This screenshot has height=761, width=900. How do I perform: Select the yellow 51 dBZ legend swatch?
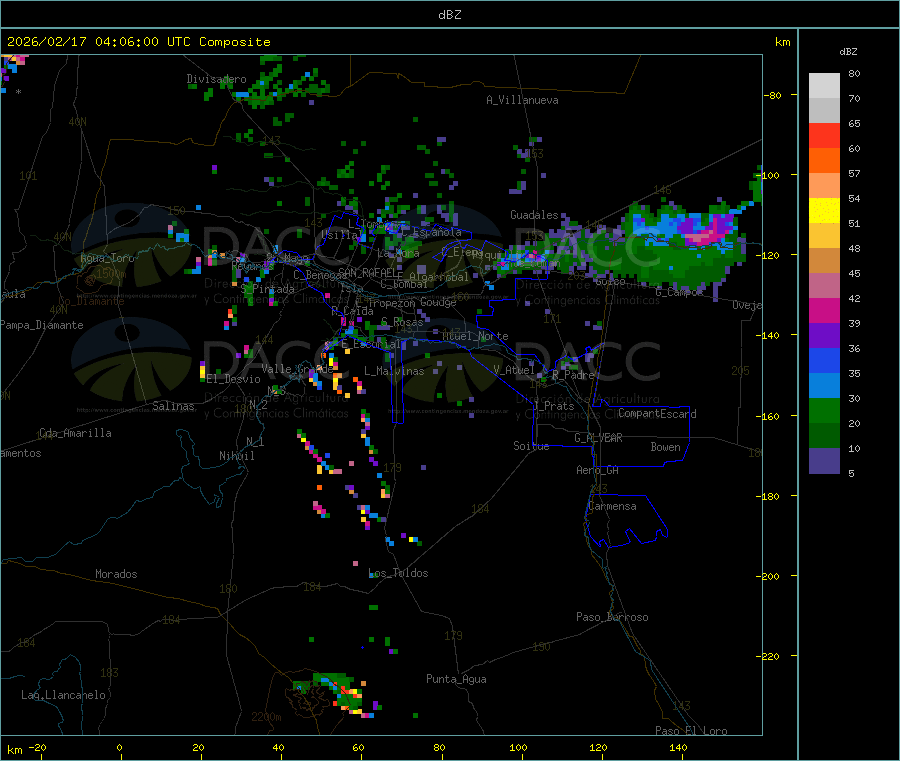pos(824,211)
